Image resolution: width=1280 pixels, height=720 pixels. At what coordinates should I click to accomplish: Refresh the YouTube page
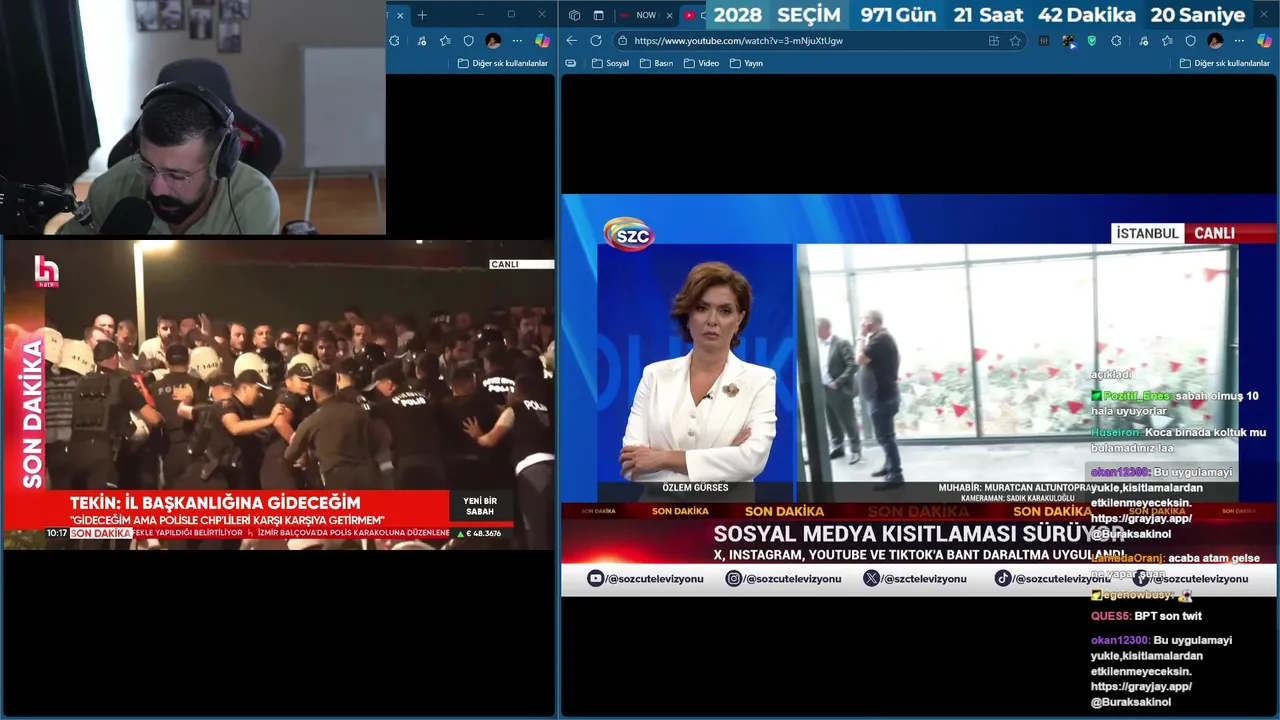pos(596,41)
